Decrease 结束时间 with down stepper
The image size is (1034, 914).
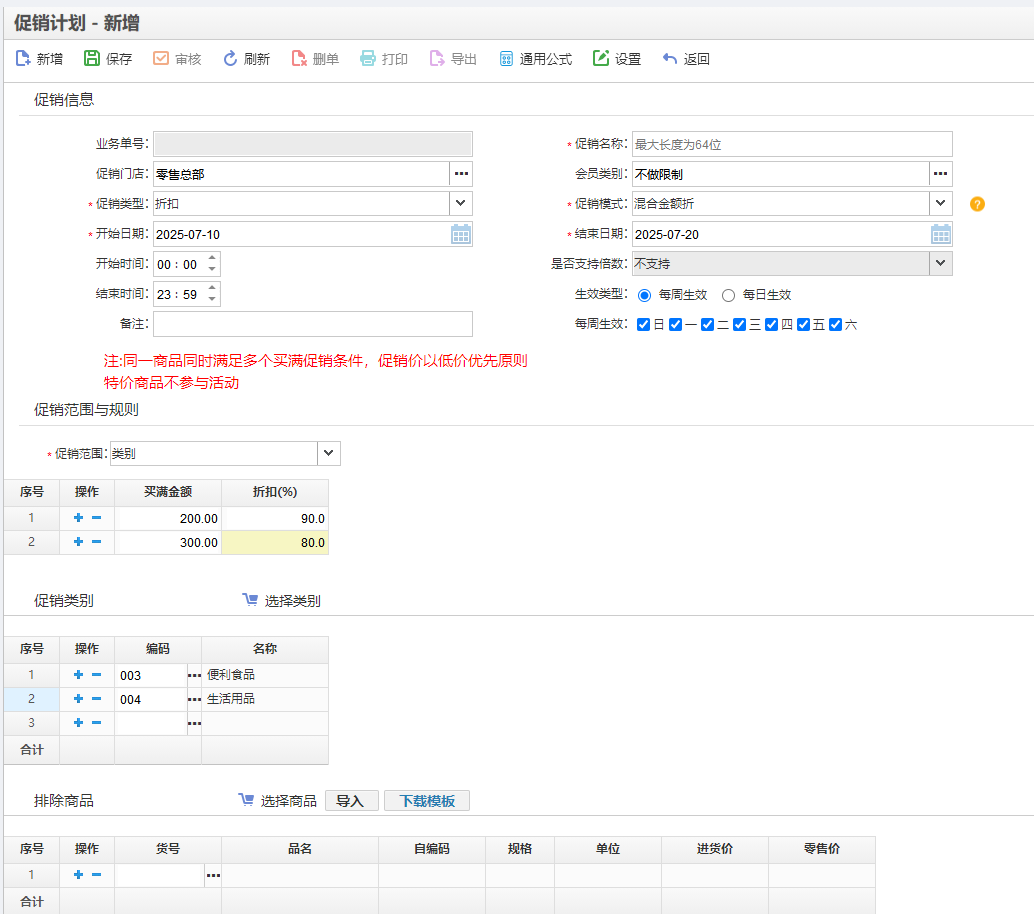coord(212,299)
